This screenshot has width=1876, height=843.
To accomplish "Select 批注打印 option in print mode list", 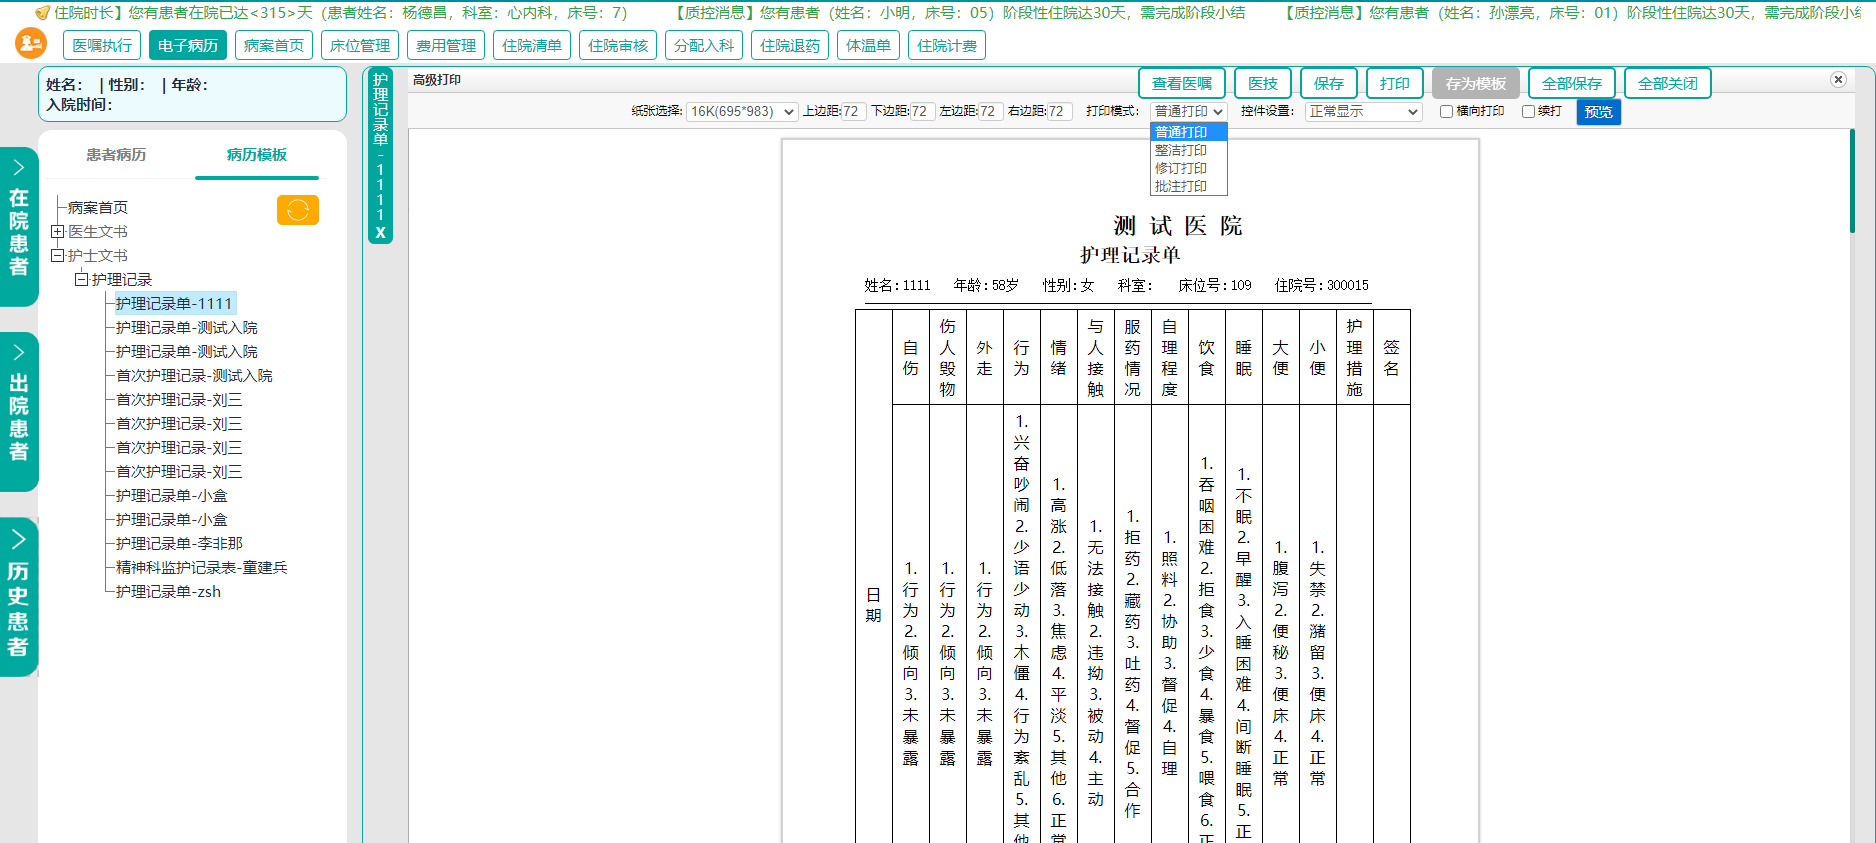I will coord(1188,186).
